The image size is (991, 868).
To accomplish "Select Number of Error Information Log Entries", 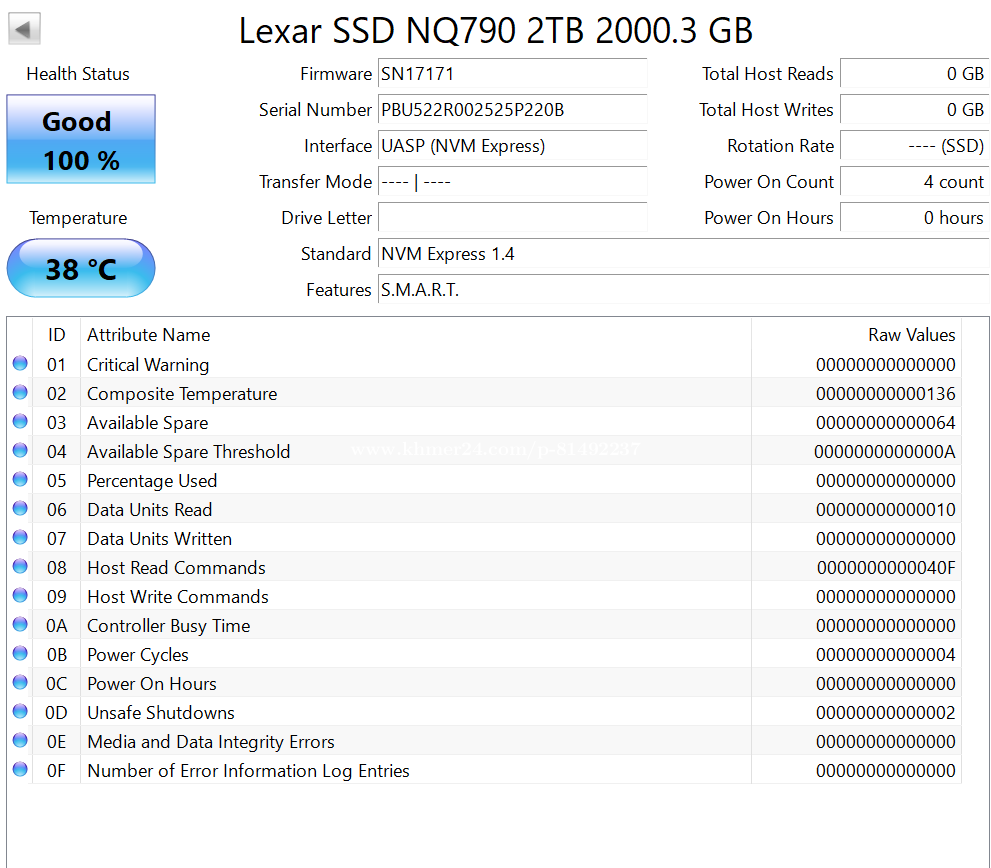I will pyautogui.click(x=248, y=771).
